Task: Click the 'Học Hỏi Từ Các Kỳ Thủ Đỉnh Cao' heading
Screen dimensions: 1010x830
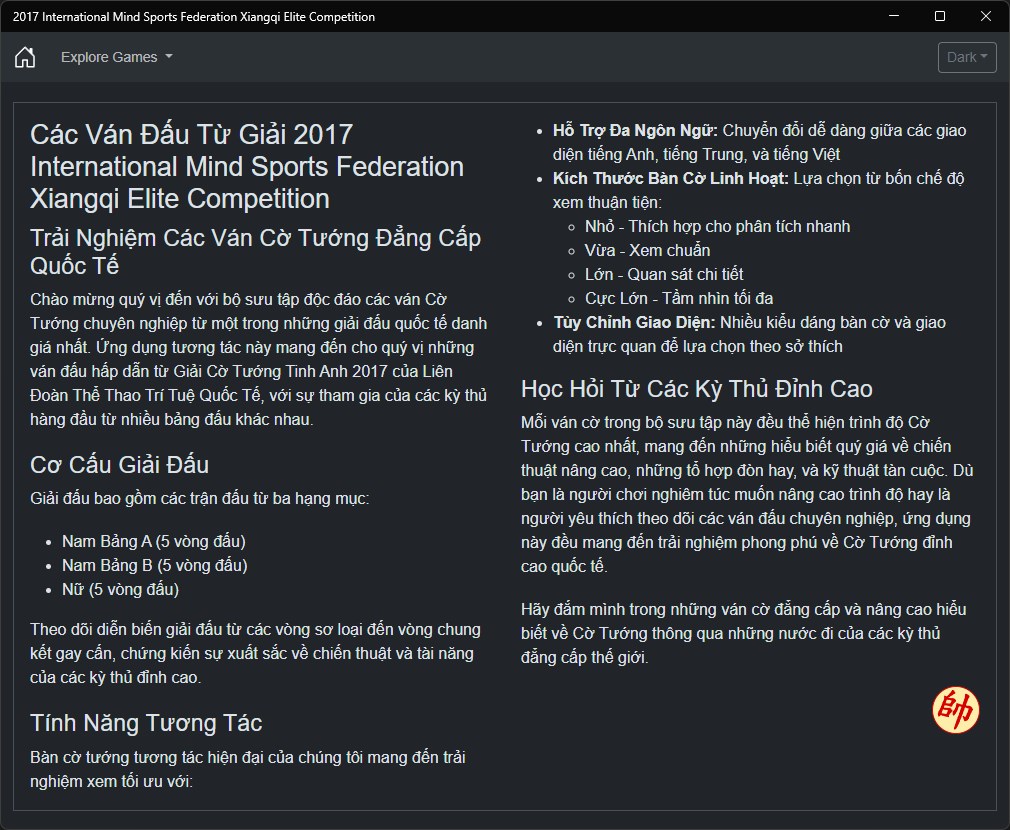Action: 696,389
